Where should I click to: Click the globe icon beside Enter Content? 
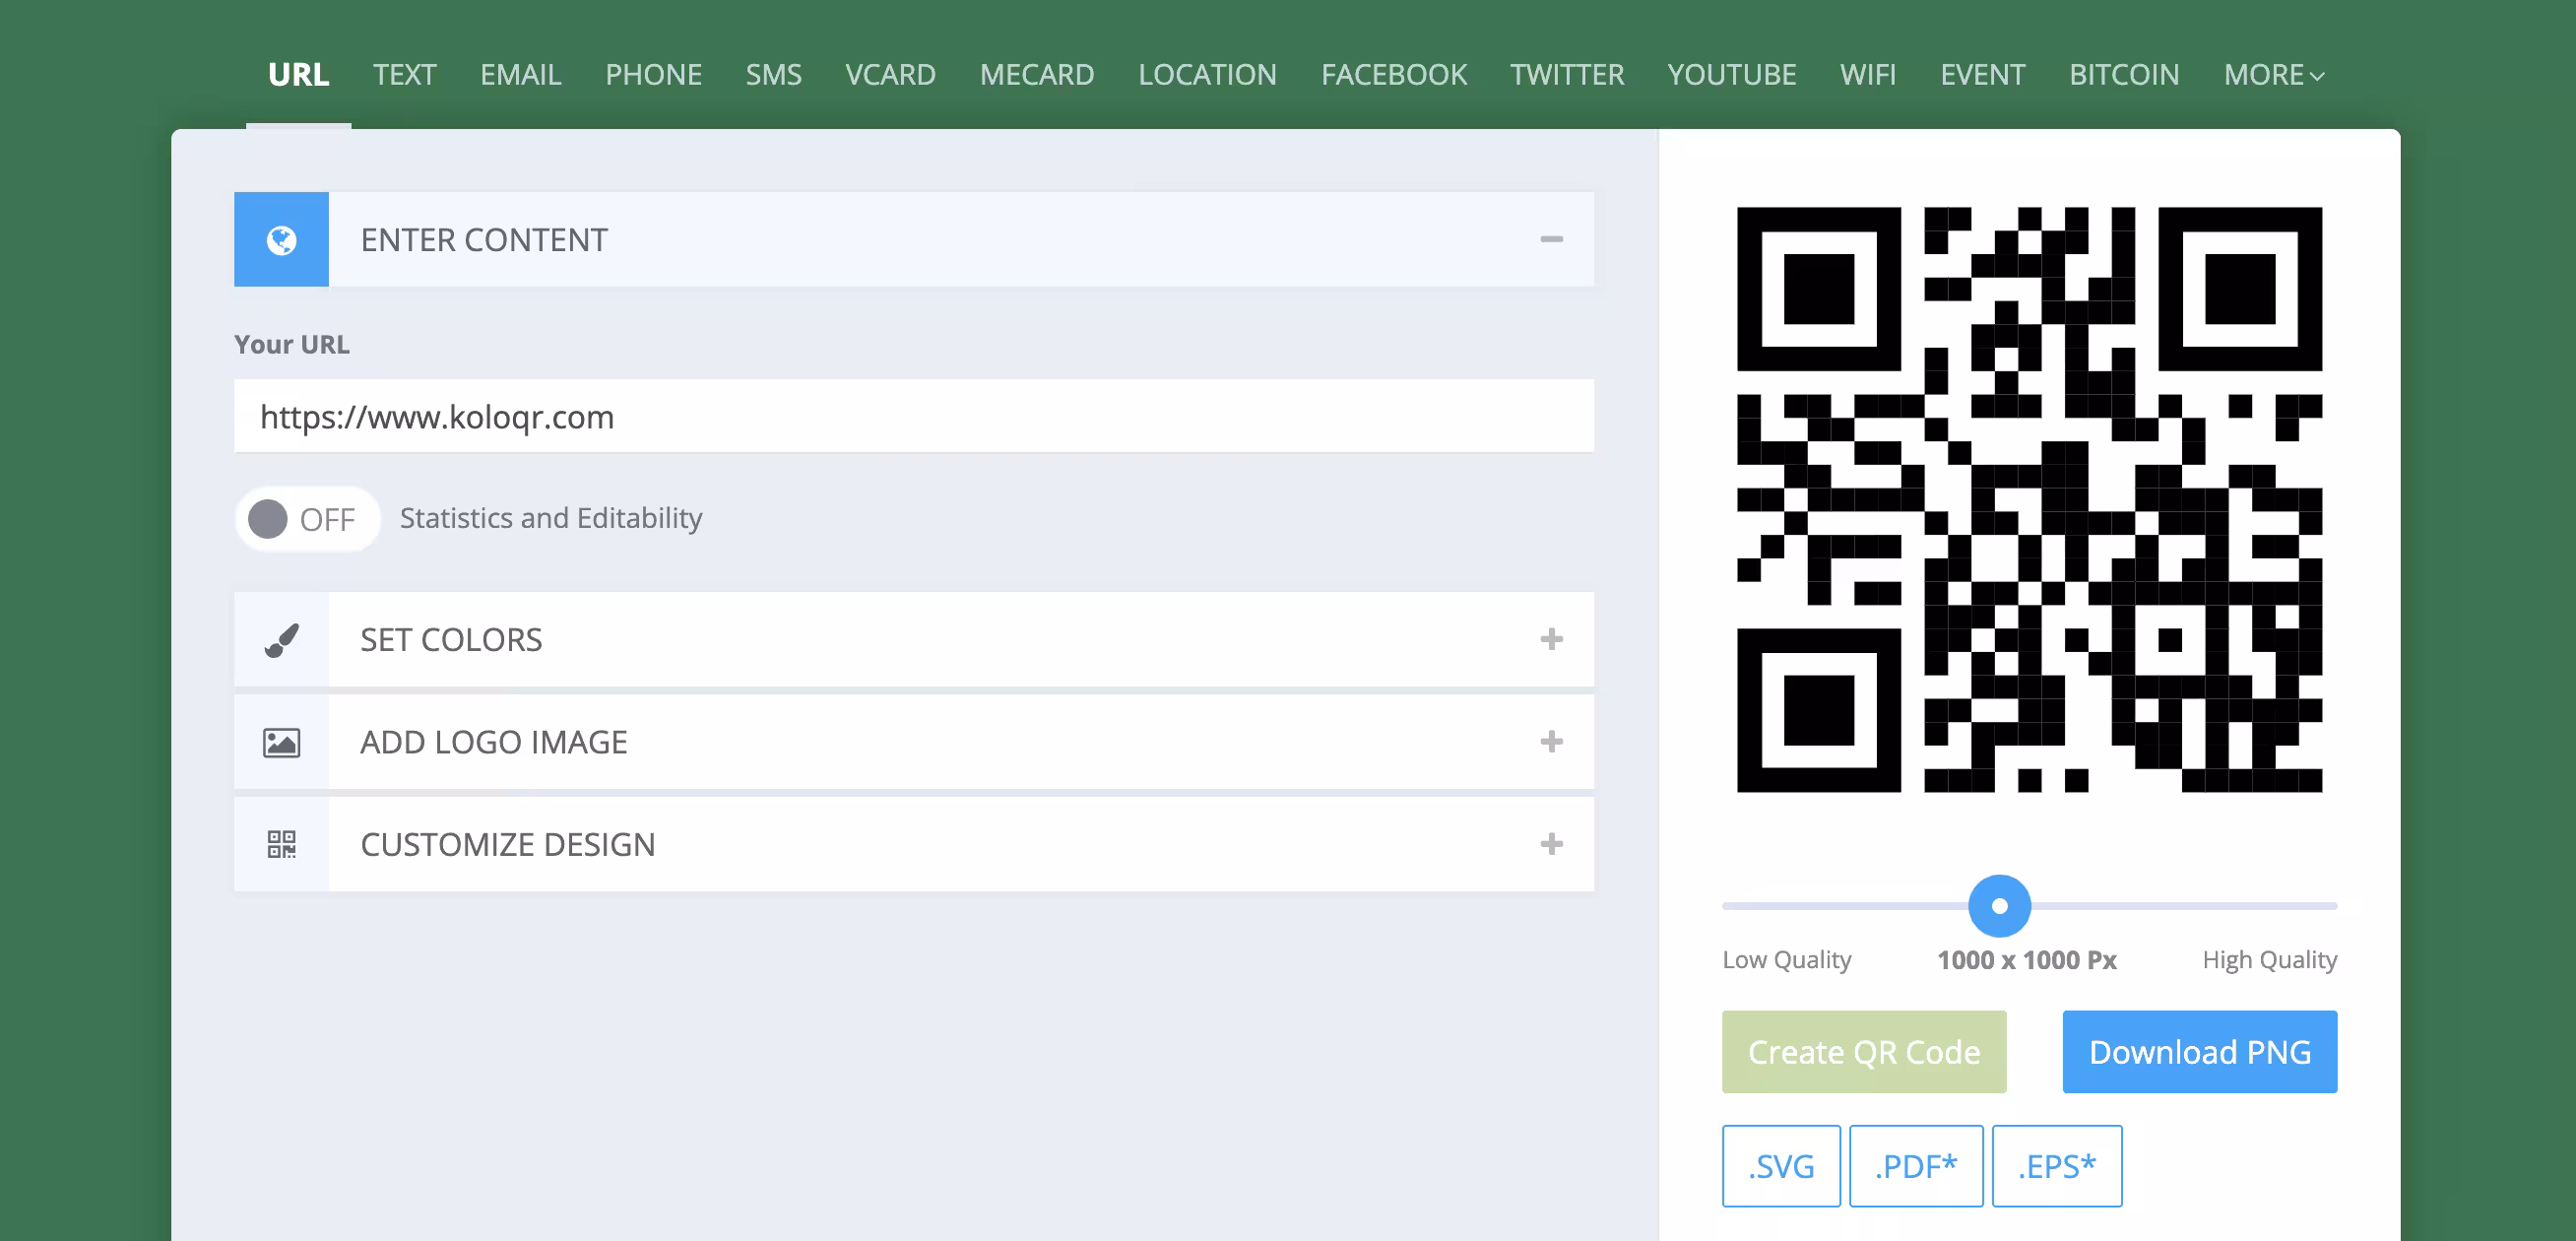(281, 240)
